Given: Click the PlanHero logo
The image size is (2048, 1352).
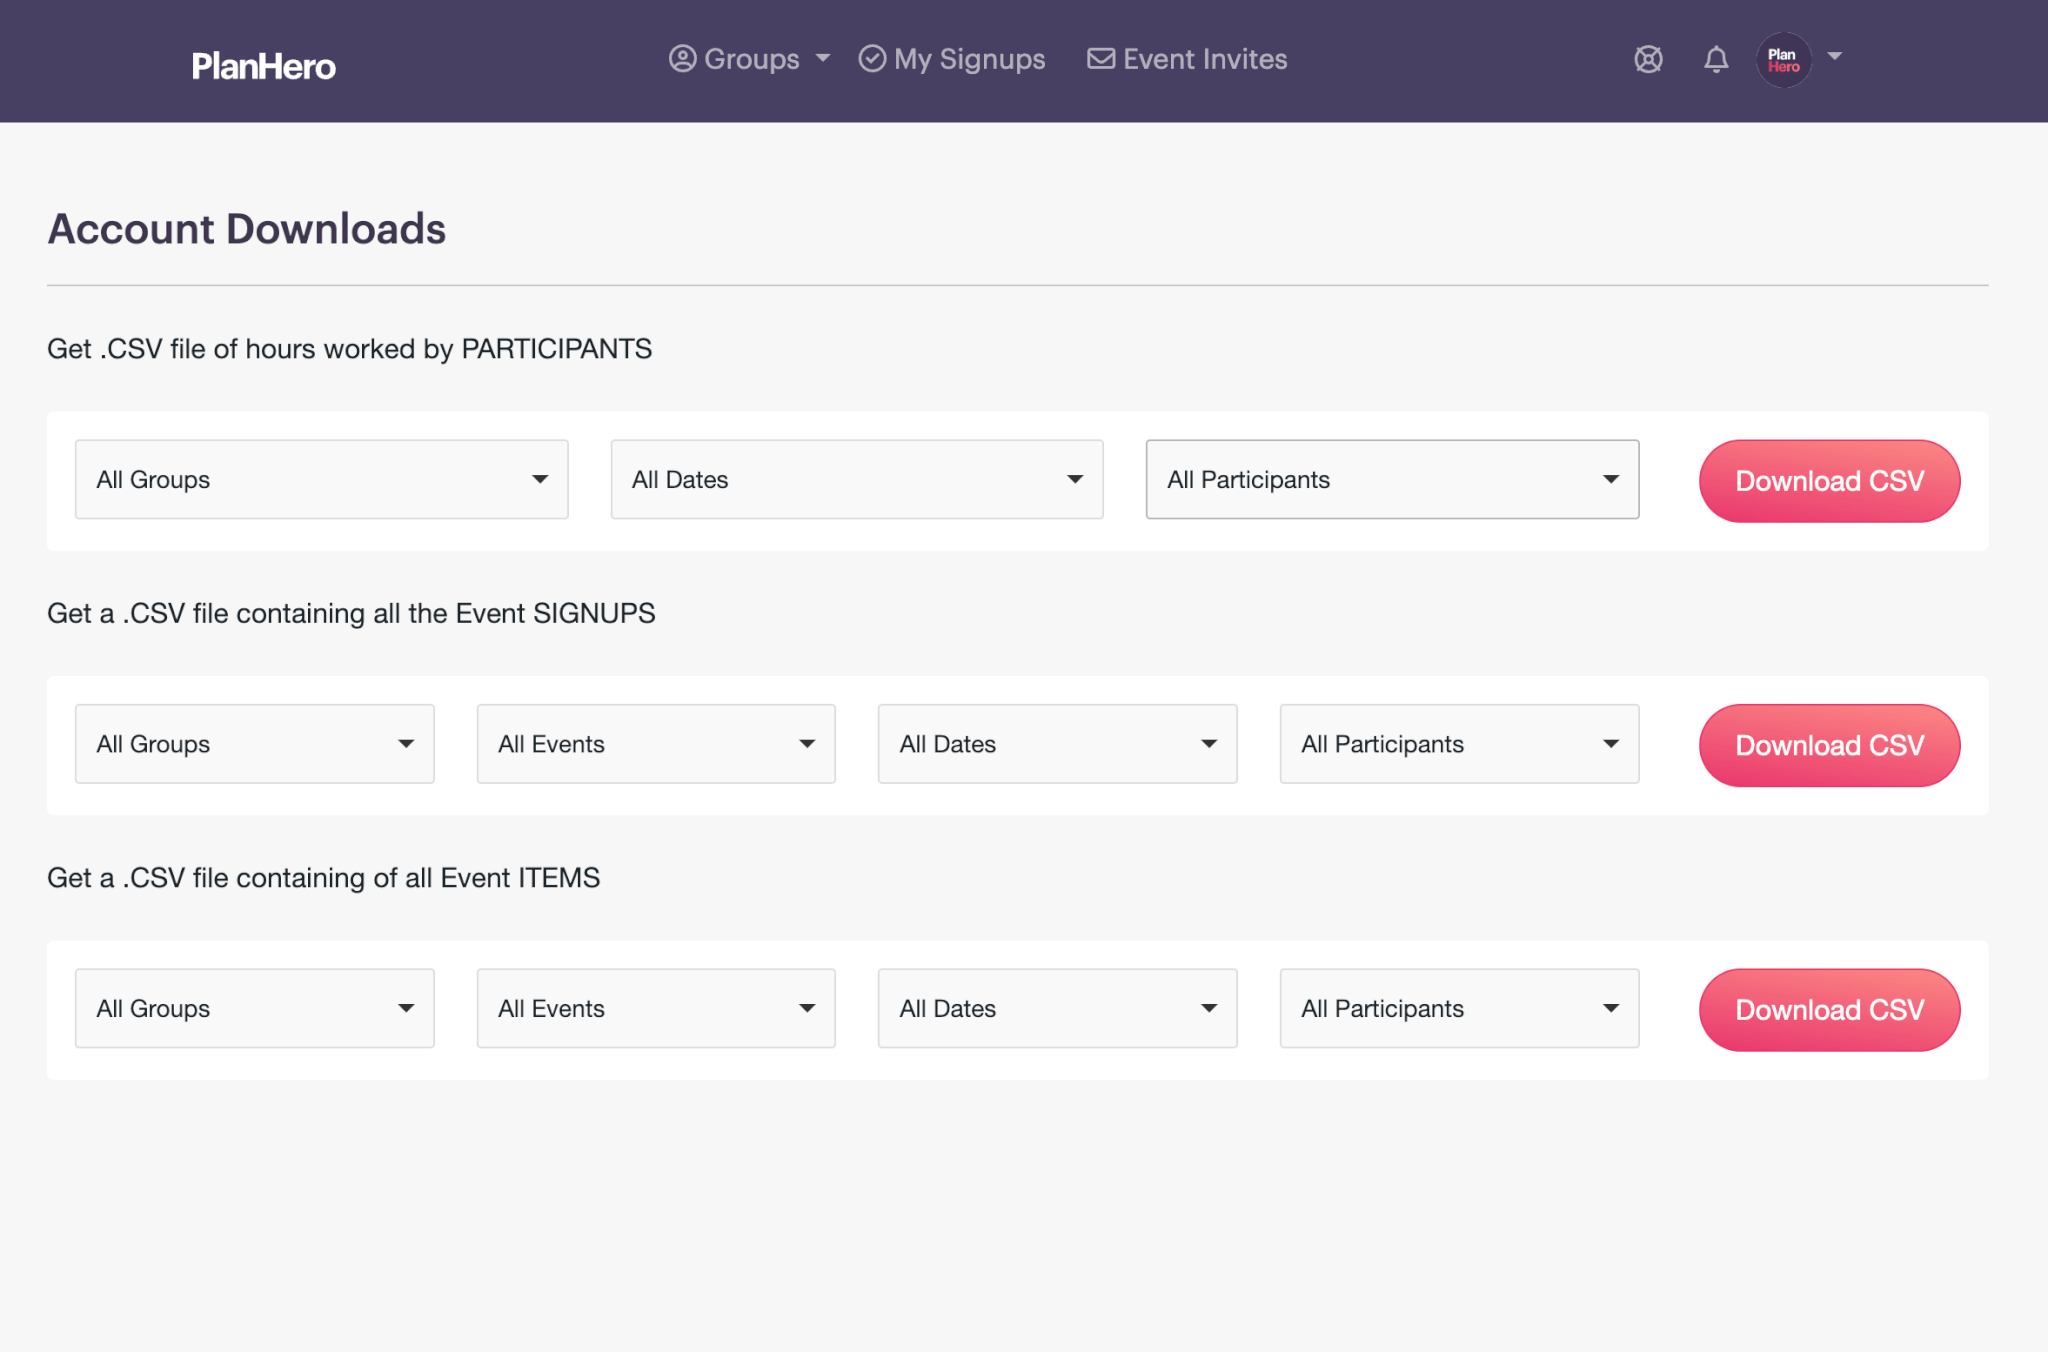Looking at the screenshot, I should point(263,66).
